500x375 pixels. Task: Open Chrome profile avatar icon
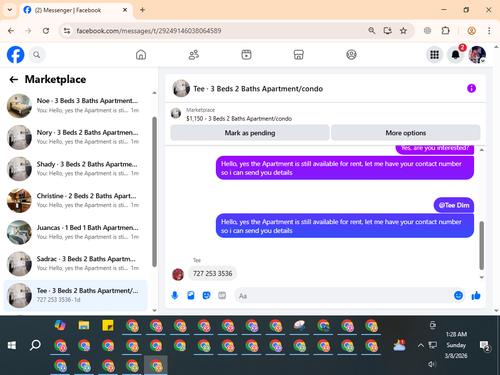(x=471, y=31)
